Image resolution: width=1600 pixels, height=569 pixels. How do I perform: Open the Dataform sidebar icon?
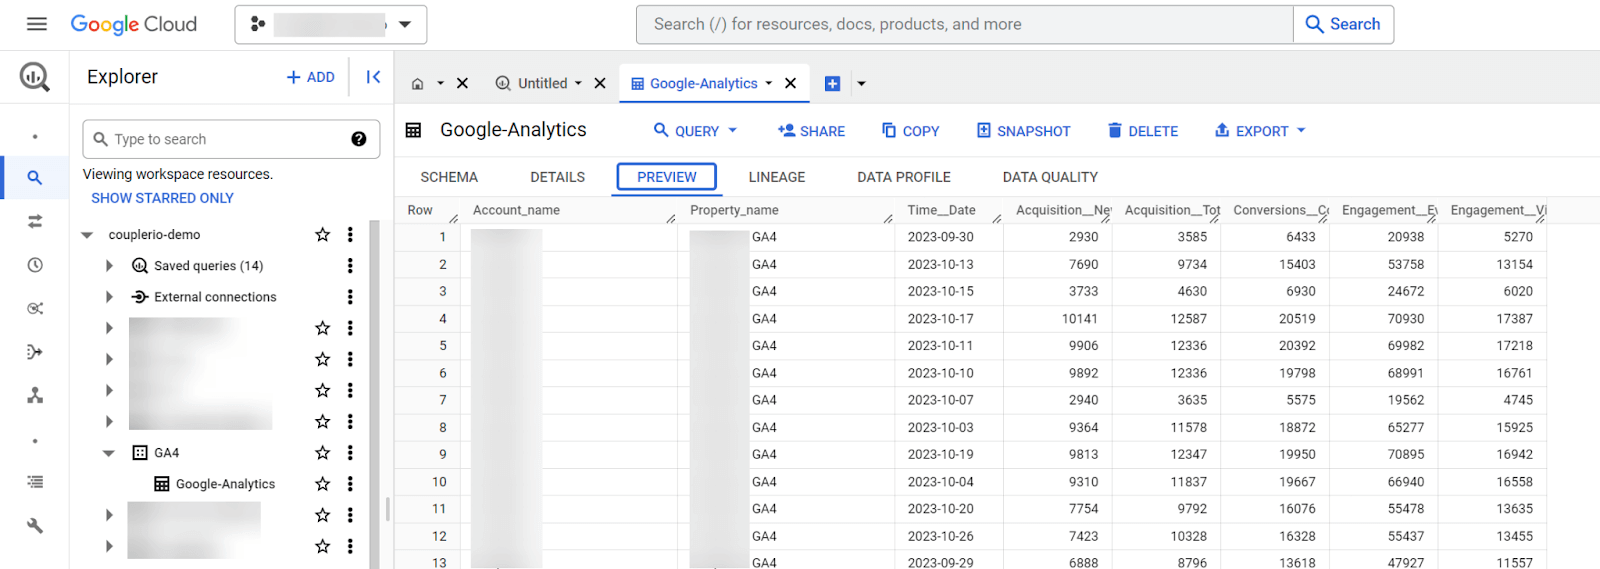(x=35, y=352)
